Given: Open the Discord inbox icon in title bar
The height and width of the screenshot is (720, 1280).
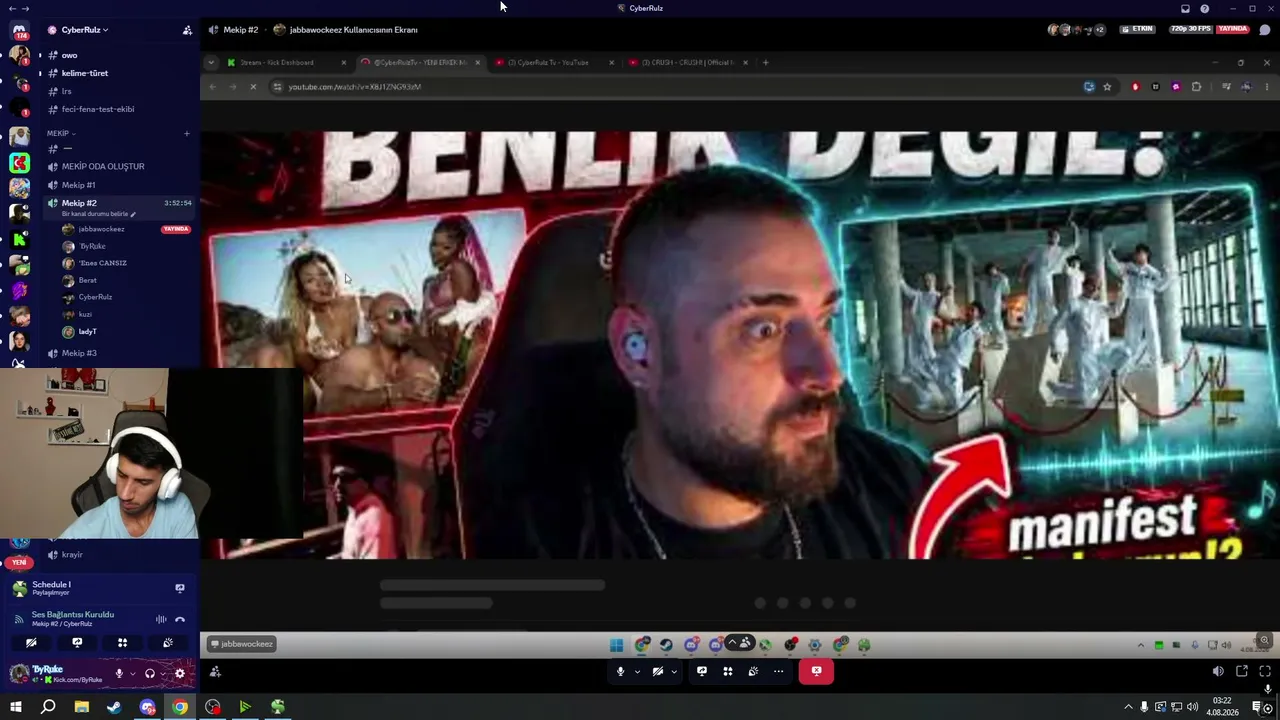Looking at the screenshot, I should point(1185,8).
